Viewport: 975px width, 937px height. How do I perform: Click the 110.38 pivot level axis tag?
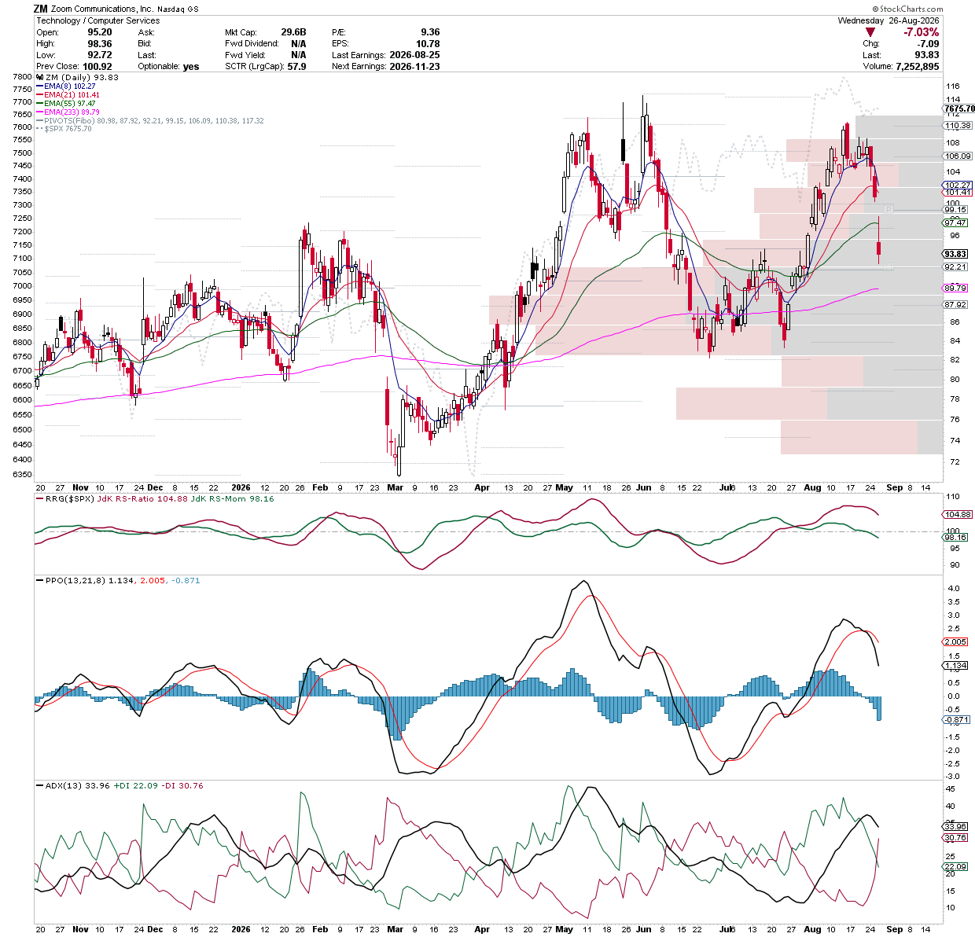point(958,126)
